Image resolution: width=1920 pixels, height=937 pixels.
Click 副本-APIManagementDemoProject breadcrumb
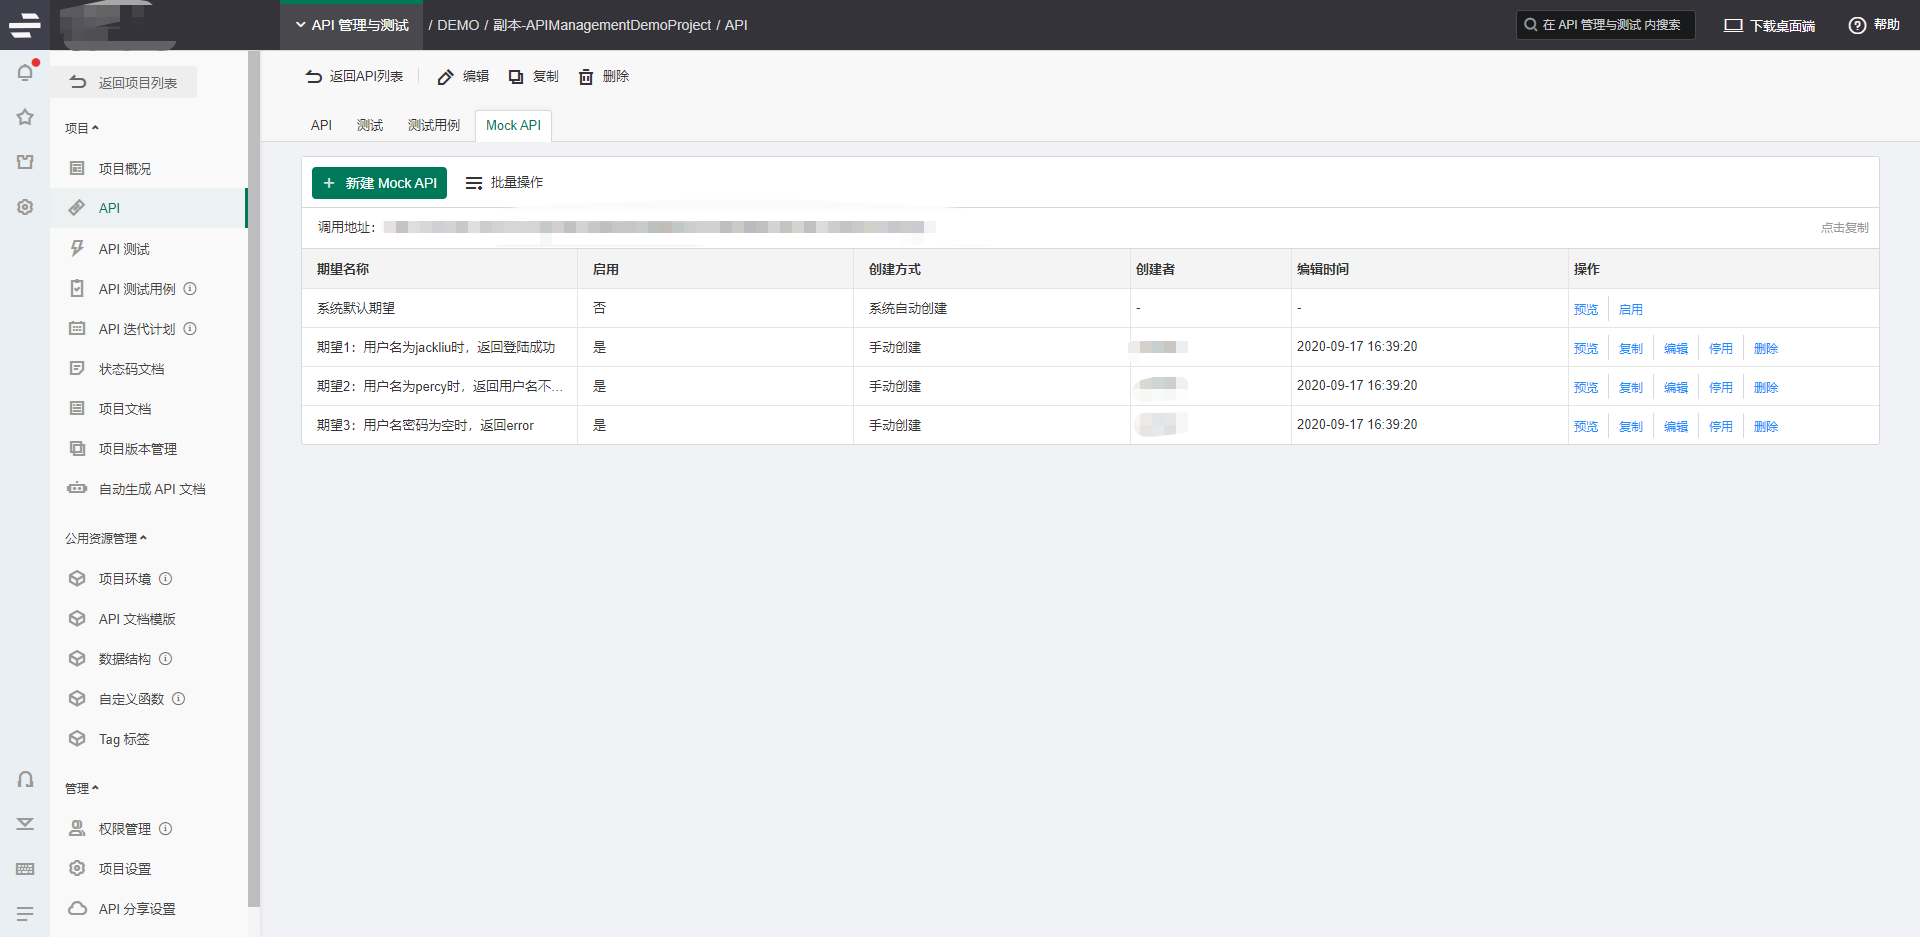[x=602, y=25]
